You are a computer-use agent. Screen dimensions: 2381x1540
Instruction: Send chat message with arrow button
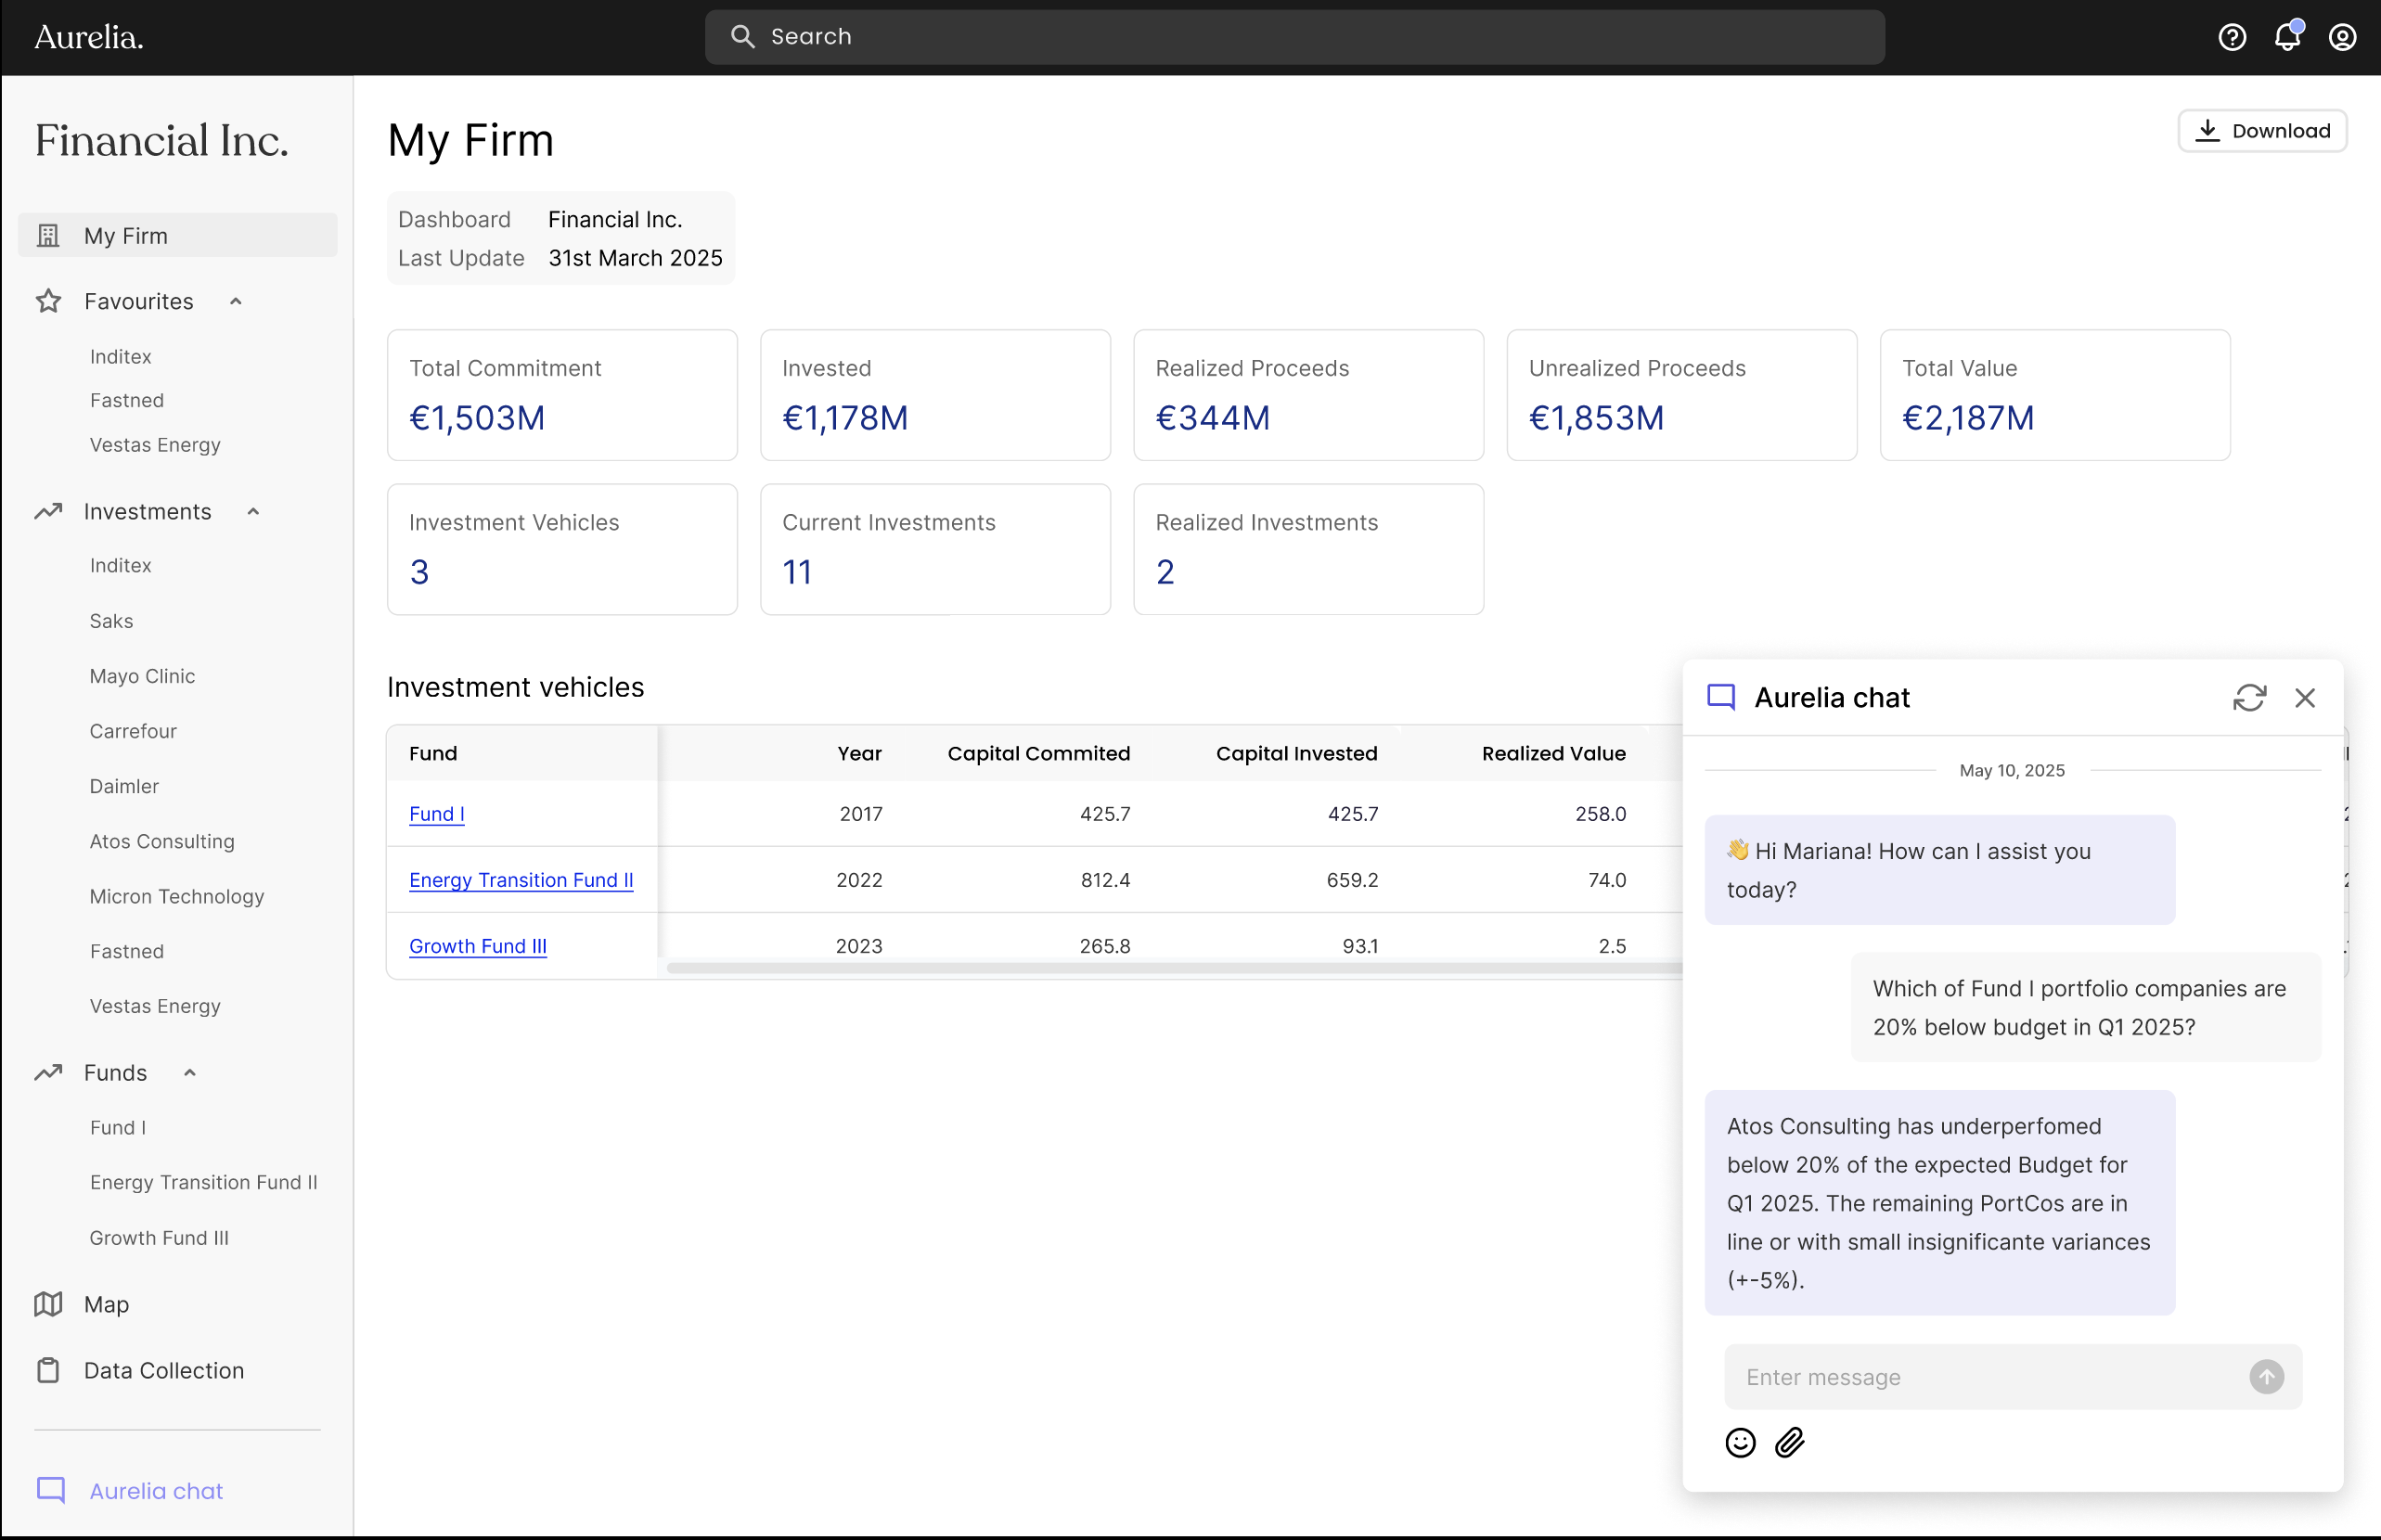pyautogui.click(x=2266, y=1377)
